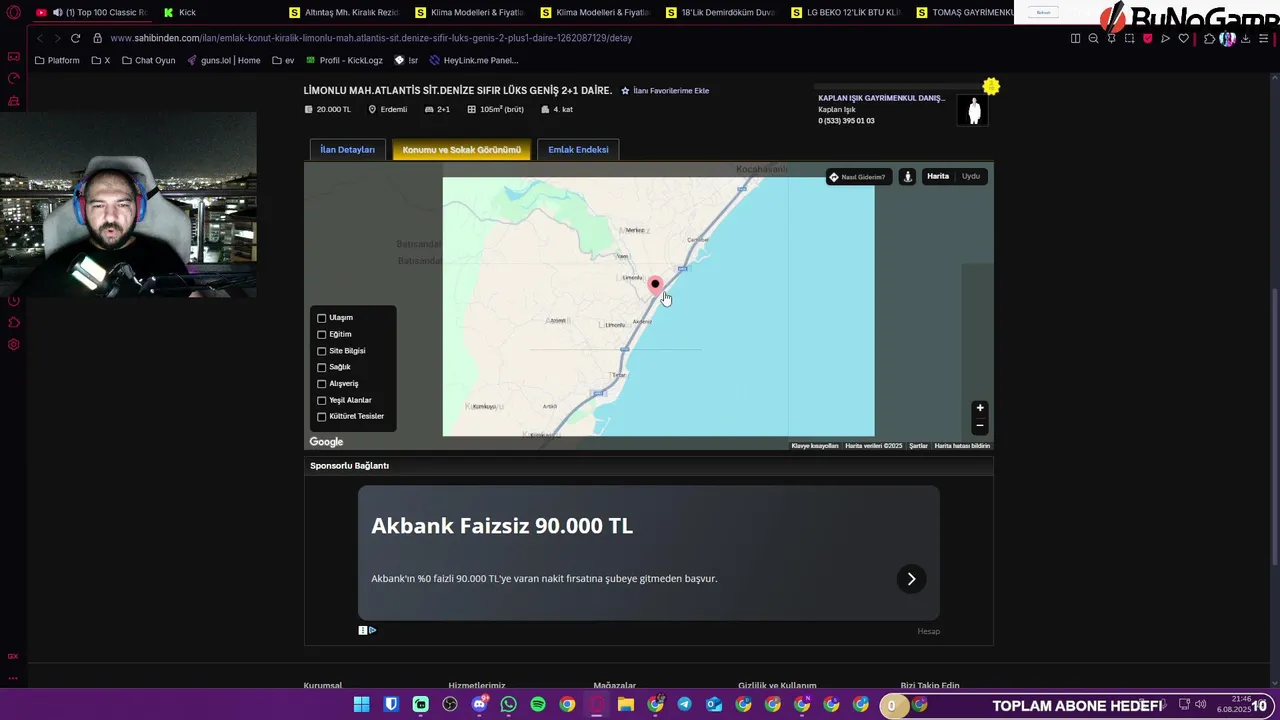Open the snapshot capture icon
1280x720 pixels.
(1129, 38)
